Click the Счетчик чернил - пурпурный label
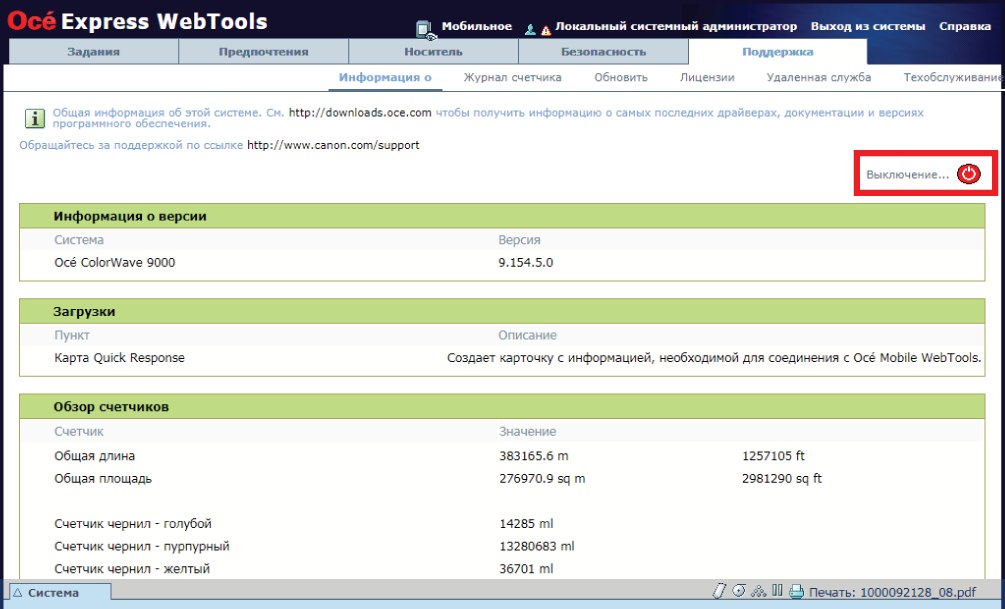Image resolution: width=1005 pixels, height=609 pixels. [x=142, y=546]
